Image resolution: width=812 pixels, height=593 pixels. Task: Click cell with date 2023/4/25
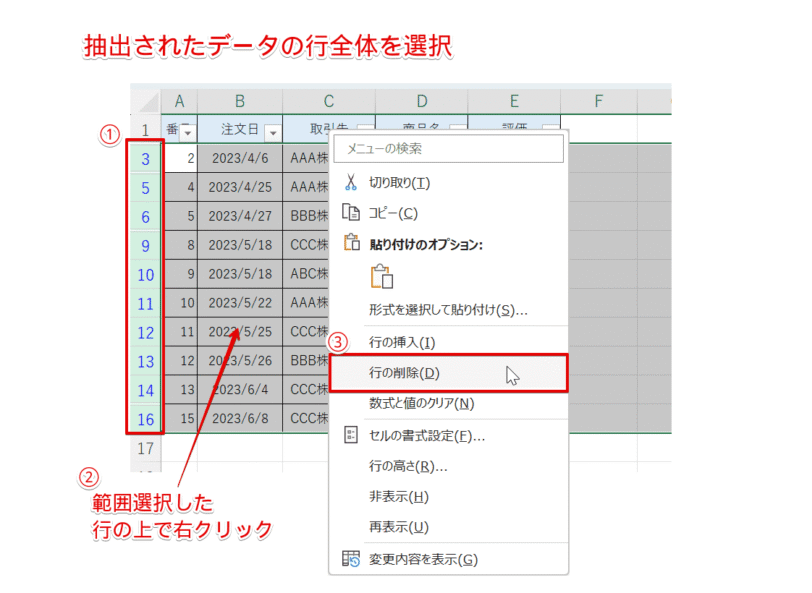240,187
